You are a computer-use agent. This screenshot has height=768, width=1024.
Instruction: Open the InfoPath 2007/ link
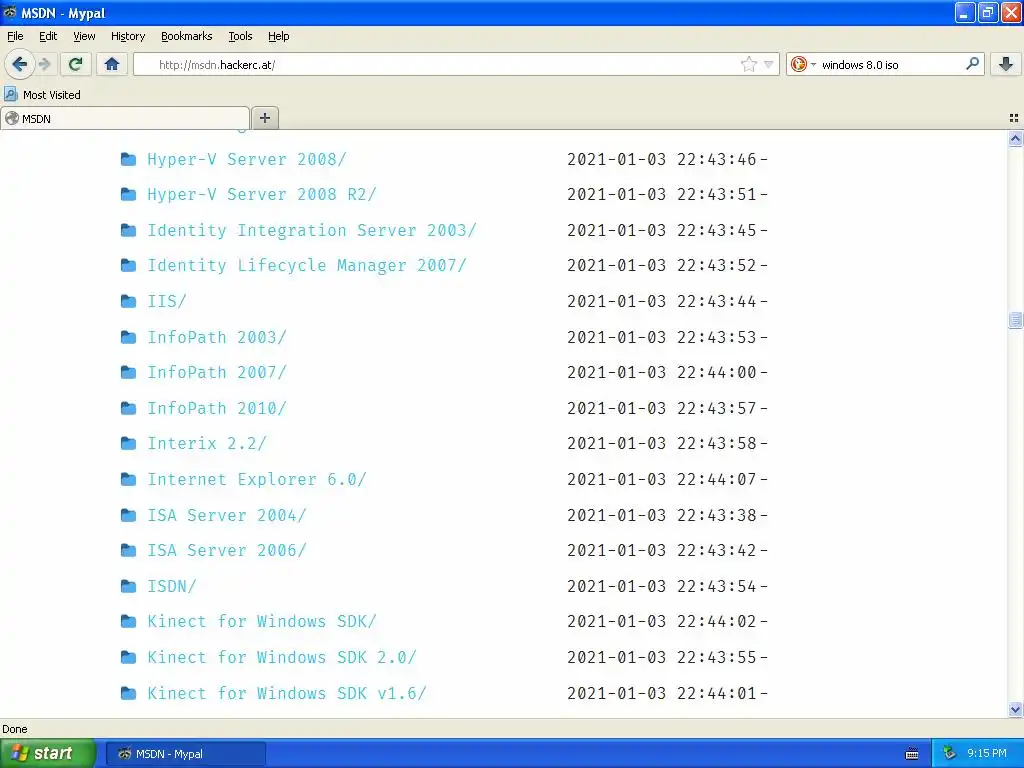click(216, 372)
